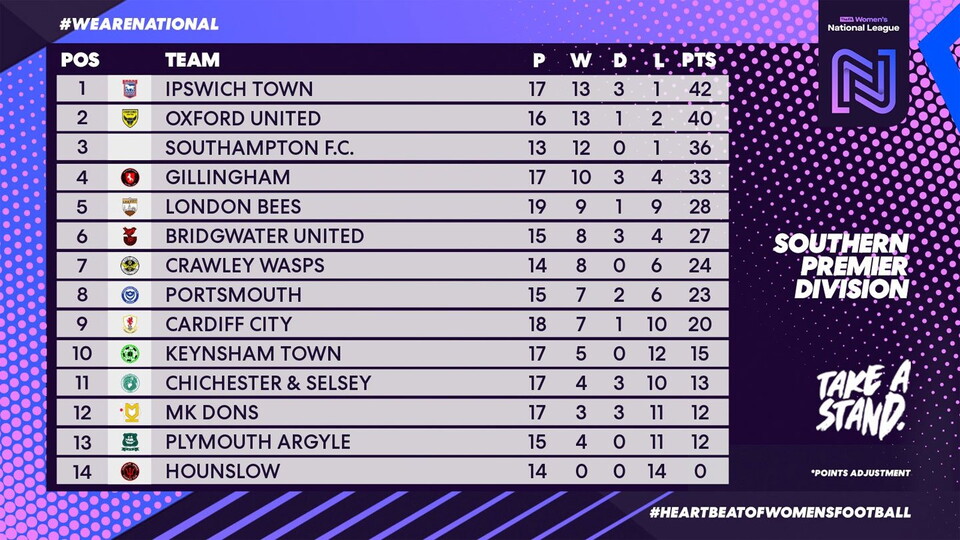Screen dimensions: 960x540
Task: Click the Portsmouth blue crest
Action: pyautogui.click(x=130, y=295)
